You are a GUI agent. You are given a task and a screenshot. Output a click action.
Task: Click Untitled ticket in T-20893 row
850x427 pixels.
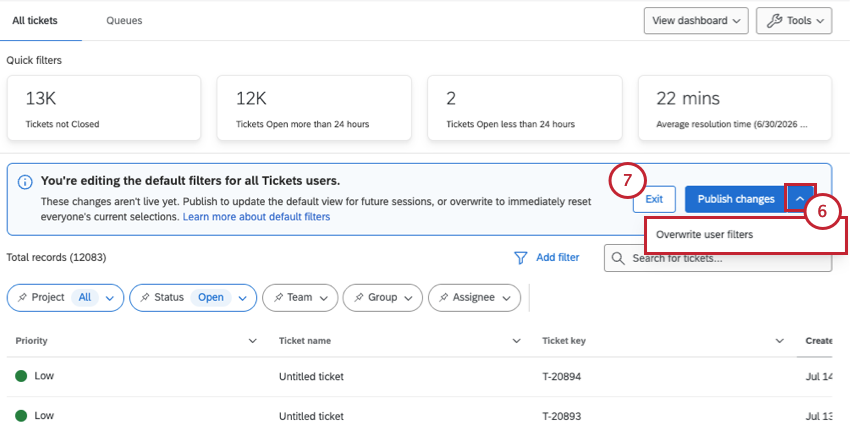[x=311, y=416]
